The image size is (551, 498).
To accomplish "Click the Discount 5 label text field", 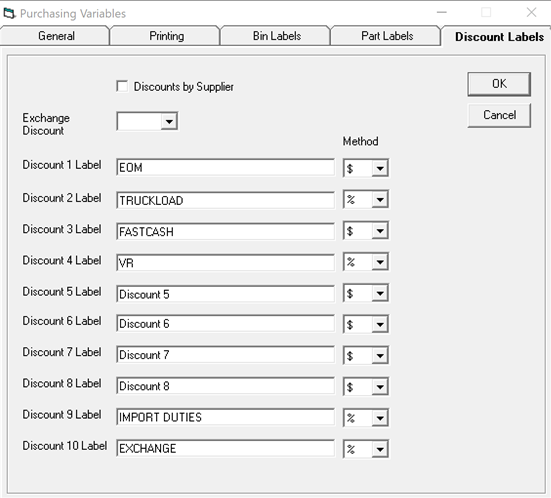I will coord(225,294).
